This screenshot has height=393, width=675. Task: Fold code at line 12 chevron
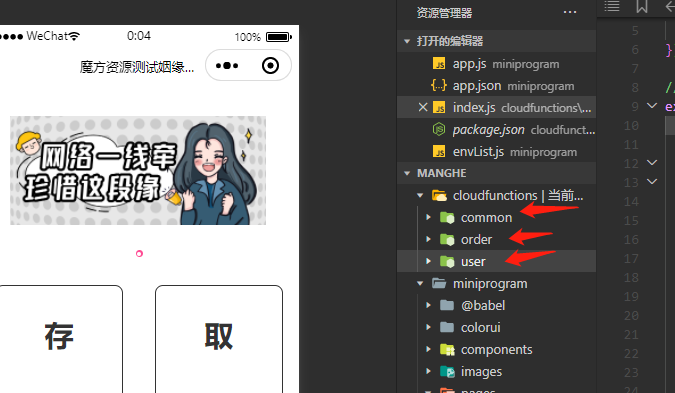652,162
